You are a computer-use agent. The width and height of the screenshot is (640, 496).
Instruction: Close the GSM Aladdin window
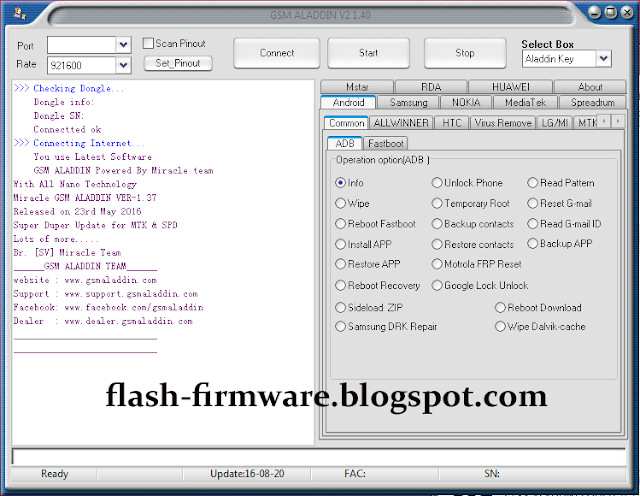click(x=627, y=13)
